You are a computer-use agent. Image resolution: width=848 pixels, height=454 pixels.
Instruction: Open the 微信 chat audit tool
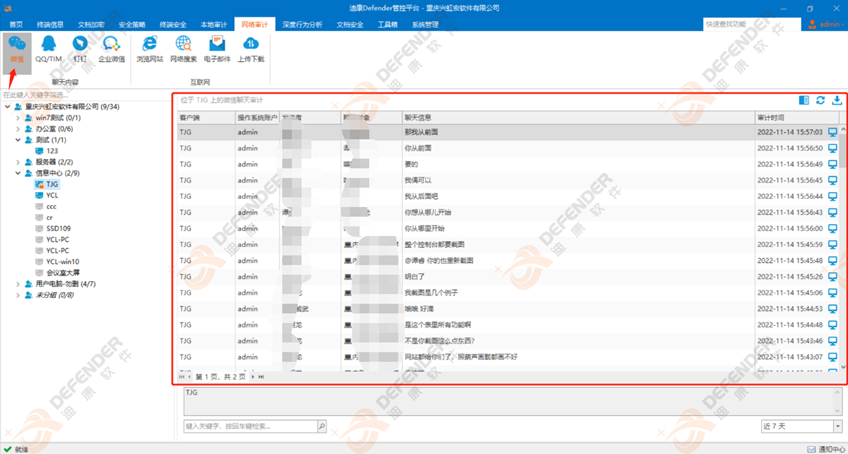click(x=17, y=48)
